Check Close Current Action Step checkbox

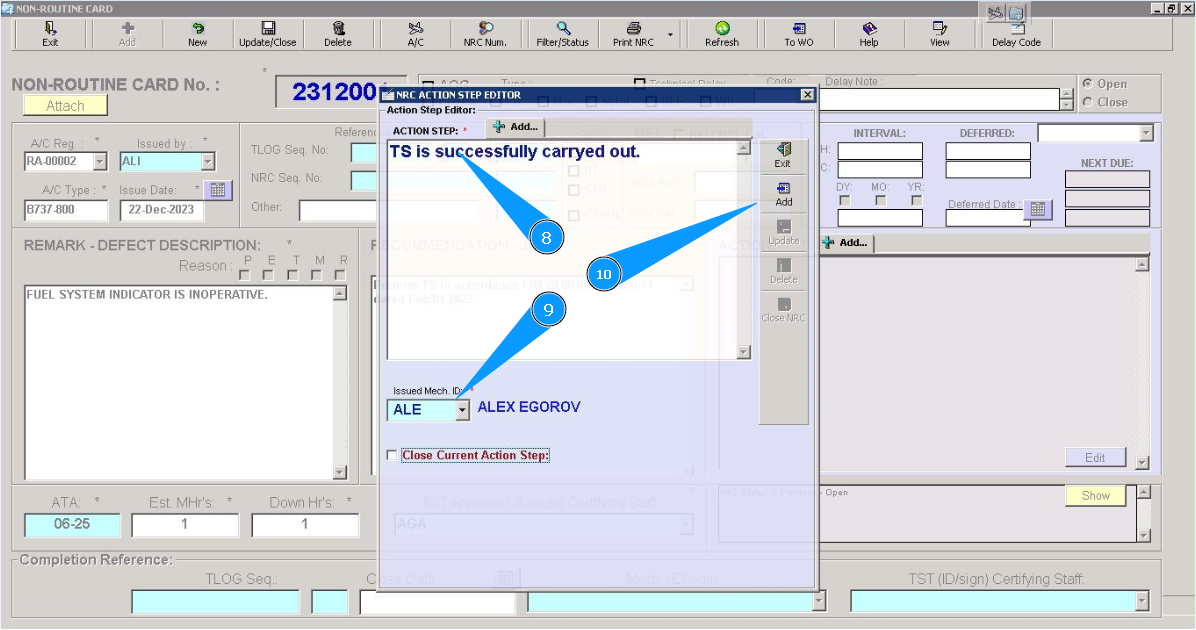tap(392, 455)
